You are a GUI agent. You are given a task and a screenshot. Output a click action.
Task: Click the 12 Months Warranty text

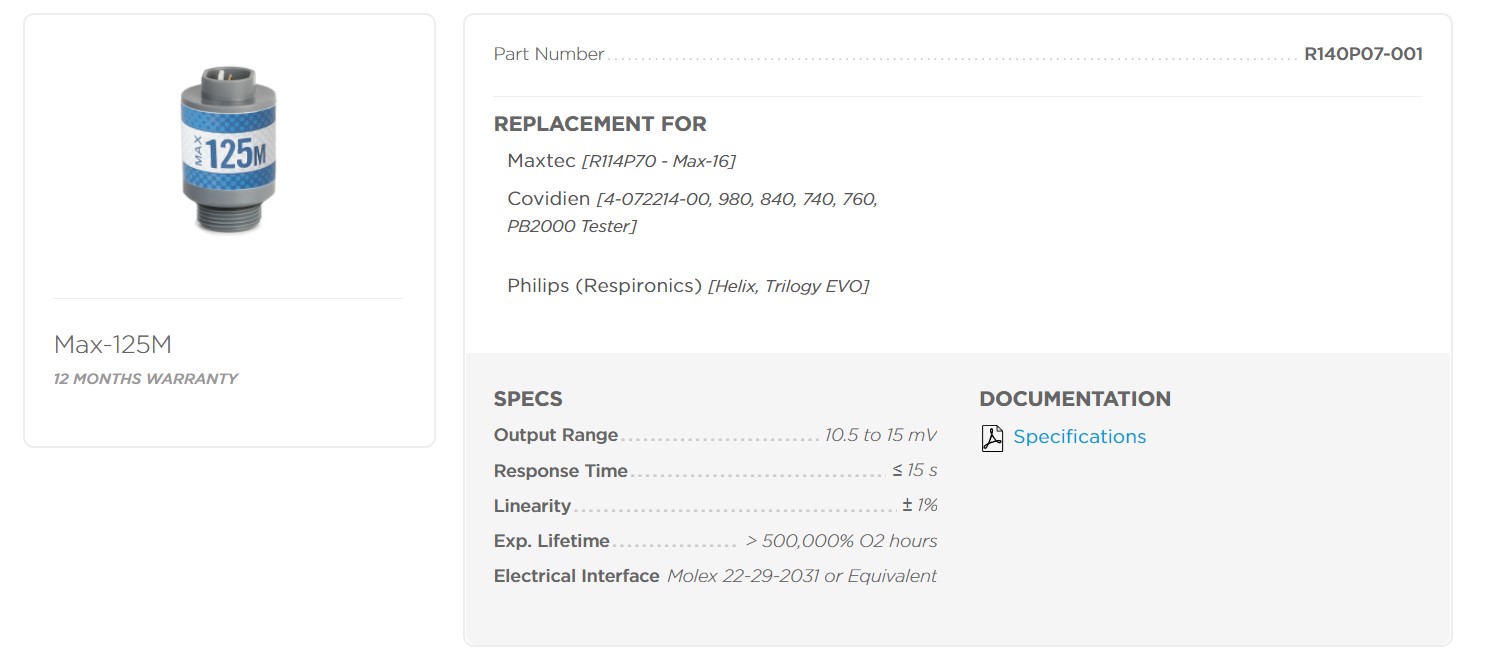point(146,379)
